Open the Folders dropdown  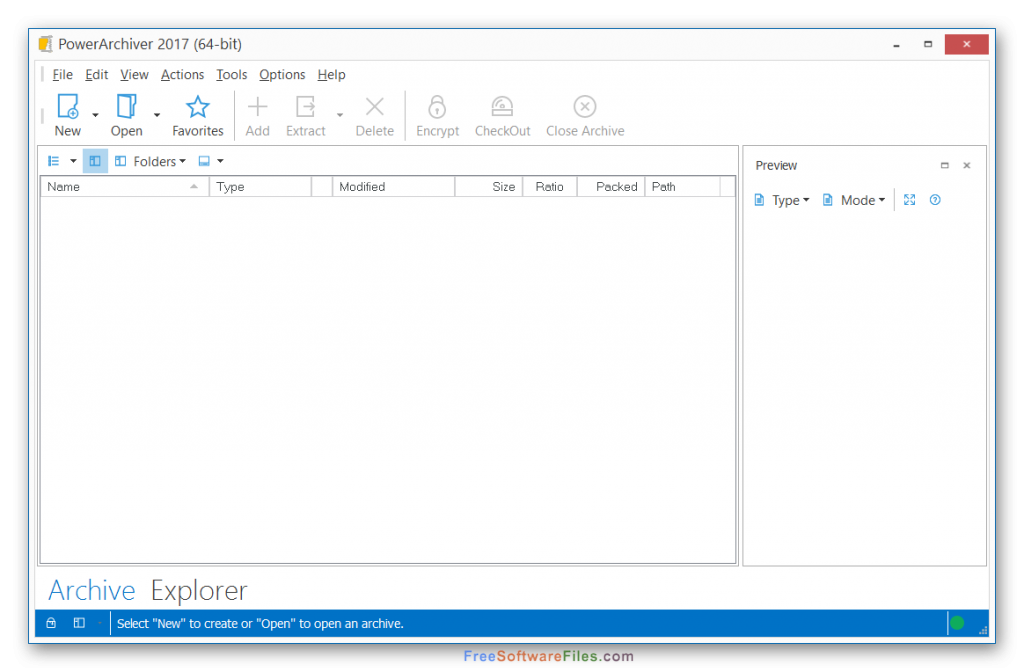tap(150, 161)
